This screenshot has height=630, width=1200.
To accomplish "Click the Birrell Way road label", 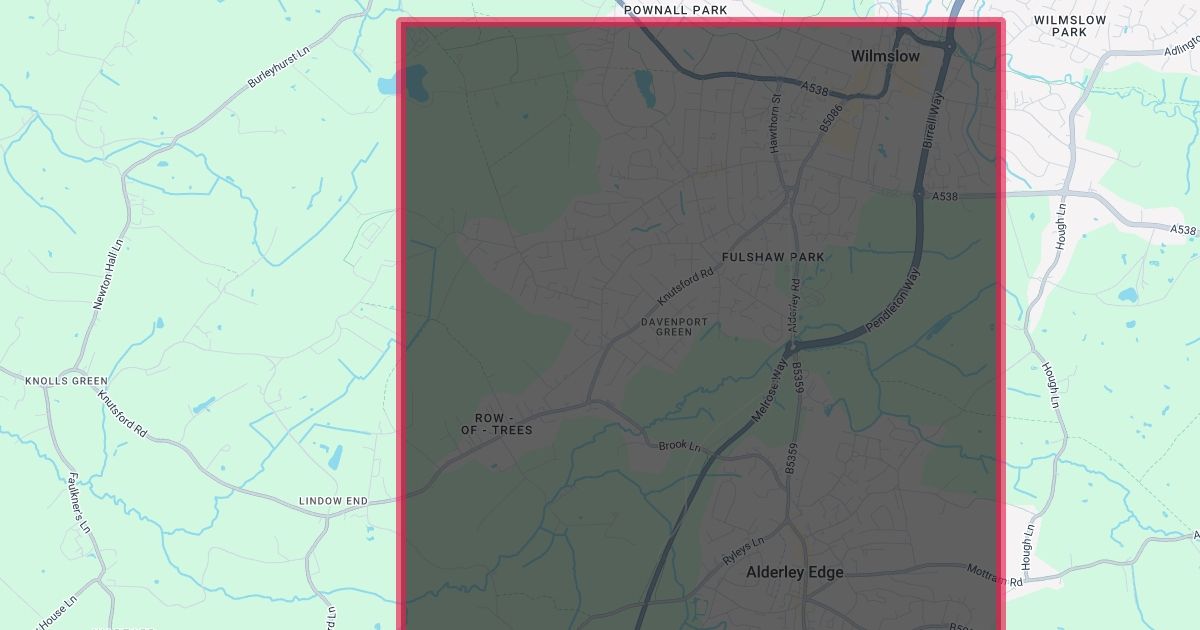I will coord(931,122).
